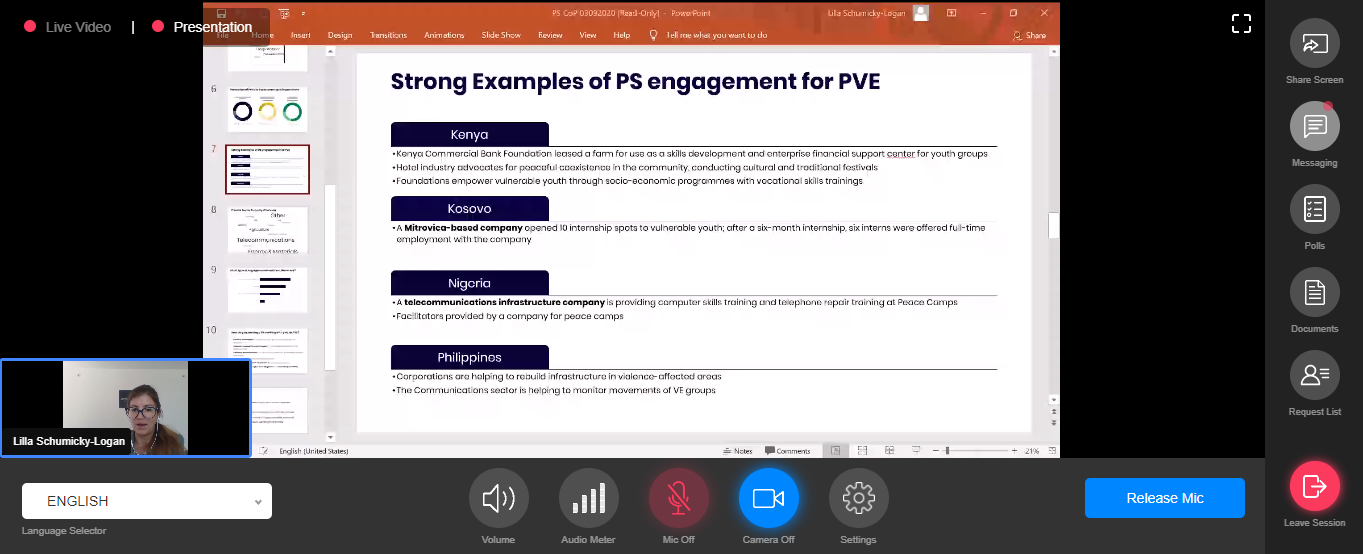1363x554 pixels.
Task: Switch PowerPoint to Slide Sorter view
Action: coord(862,451)
